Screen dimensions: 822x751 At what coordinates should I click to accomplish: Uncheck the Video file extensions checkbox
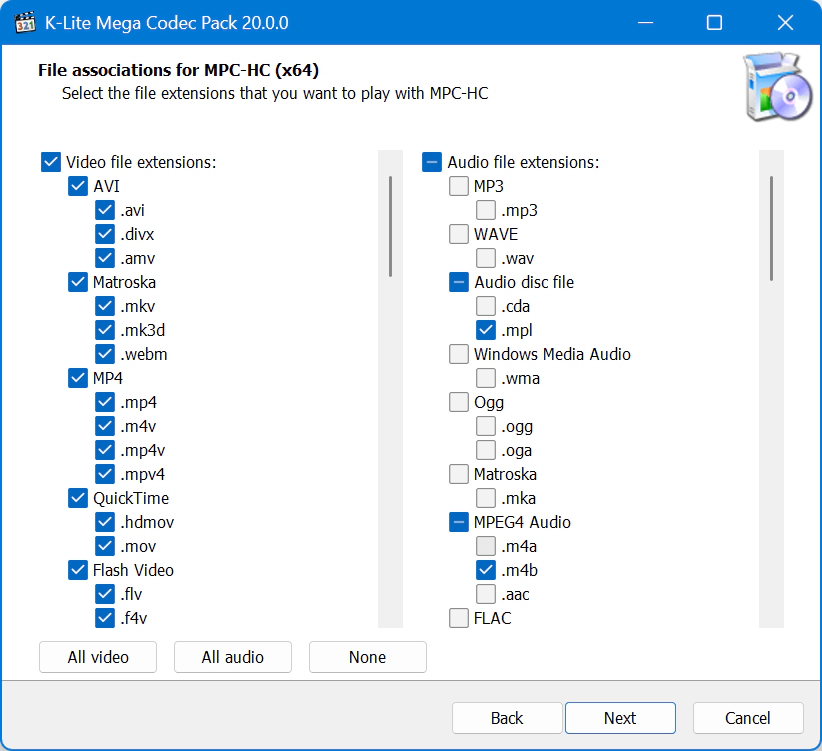click(51, 162)
